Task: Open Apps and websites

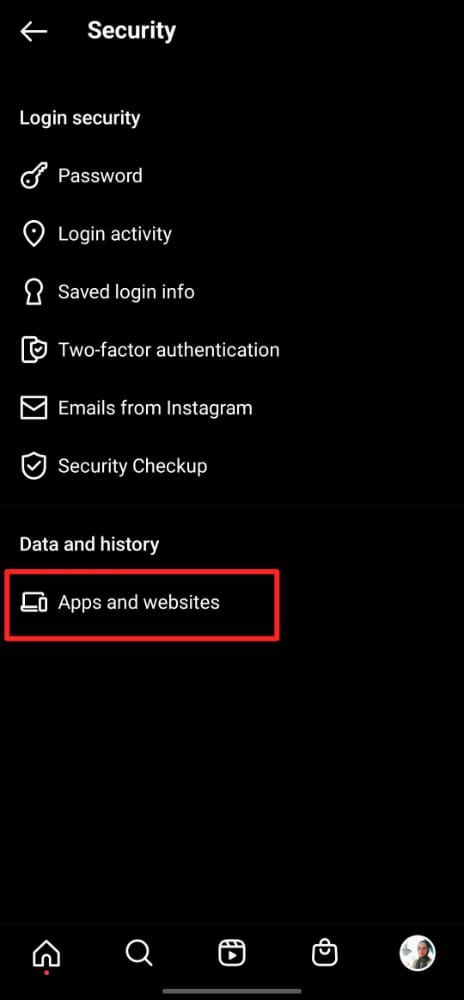Action: pyautogui.click(x=232, y=603)
